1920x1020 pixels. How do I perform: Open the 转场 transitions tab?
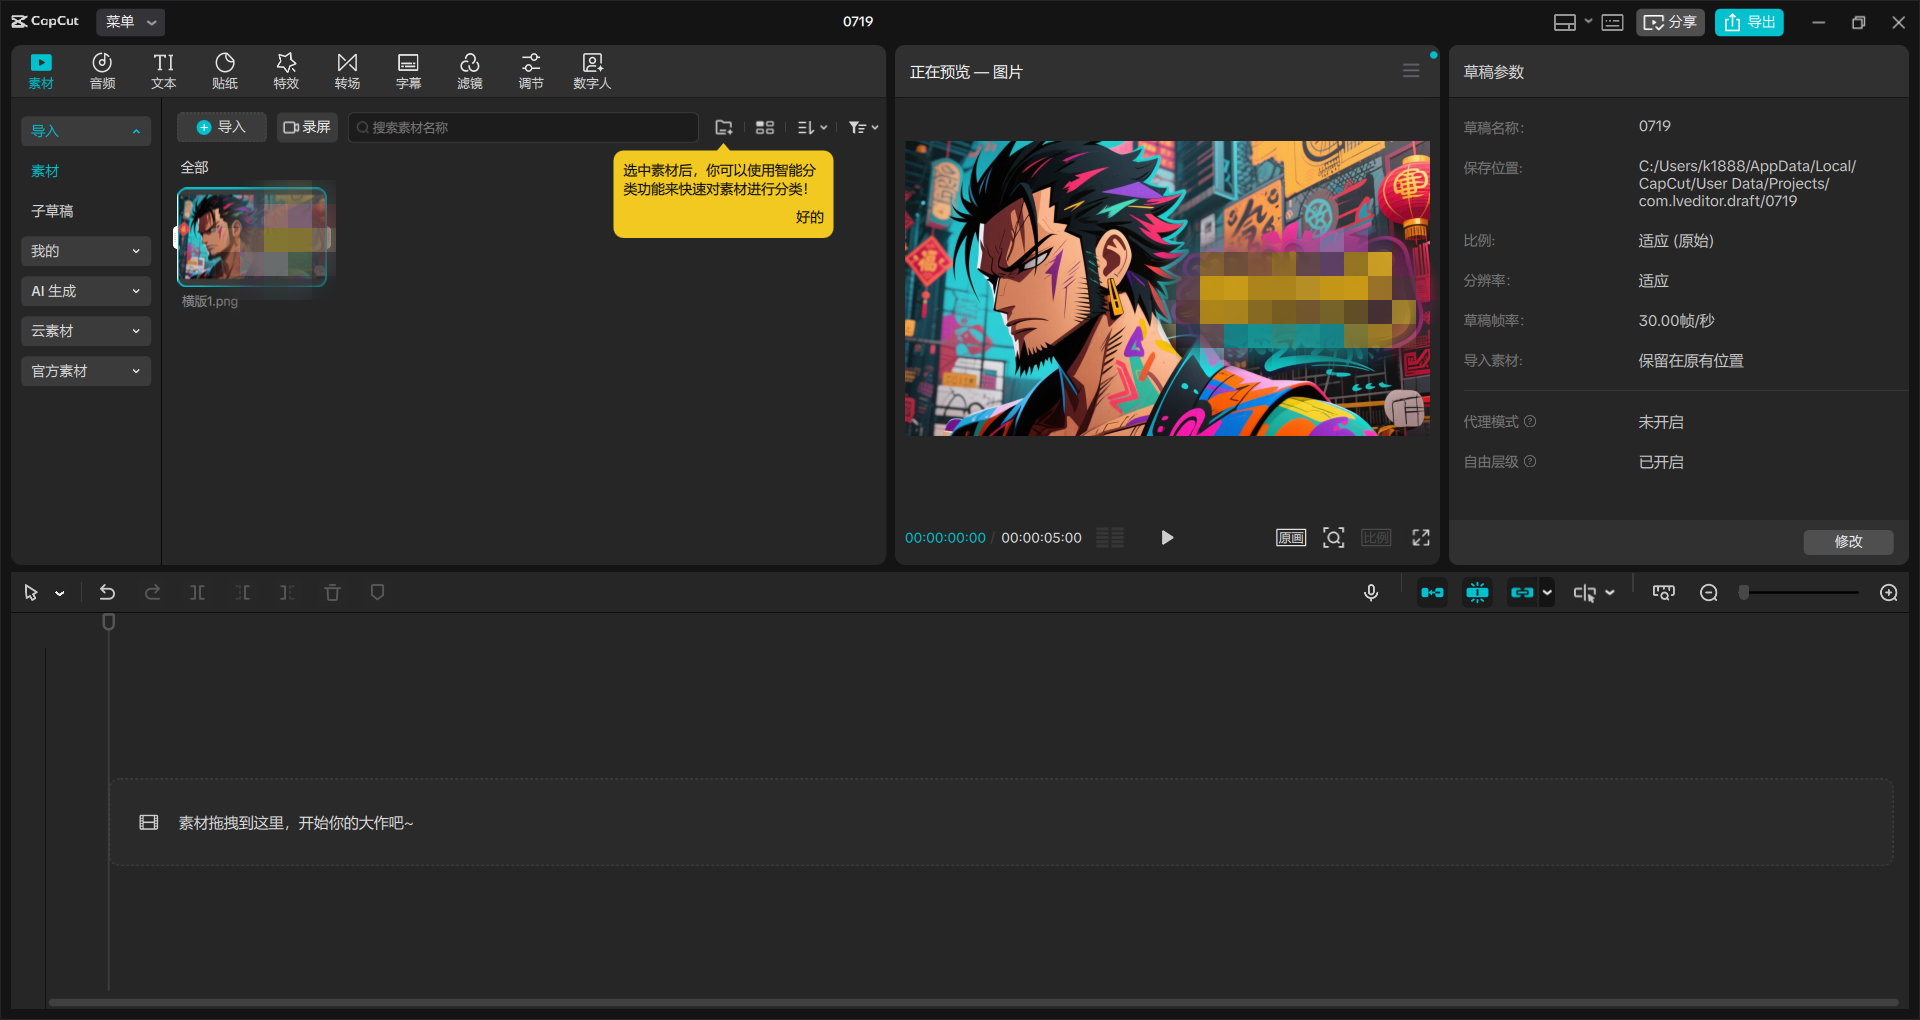tap(347, 71)
